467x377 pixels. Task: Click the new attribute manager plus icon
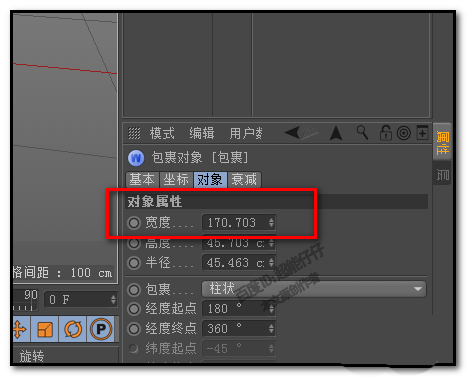(422, 133)
